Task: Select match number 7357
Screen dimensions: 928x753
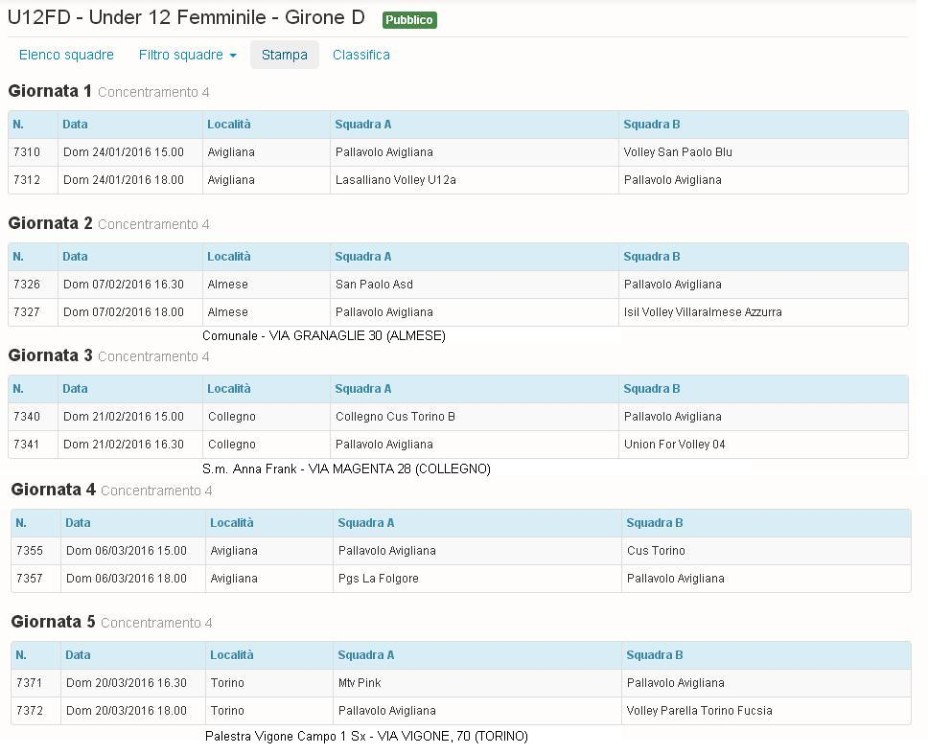Action: 30,579
